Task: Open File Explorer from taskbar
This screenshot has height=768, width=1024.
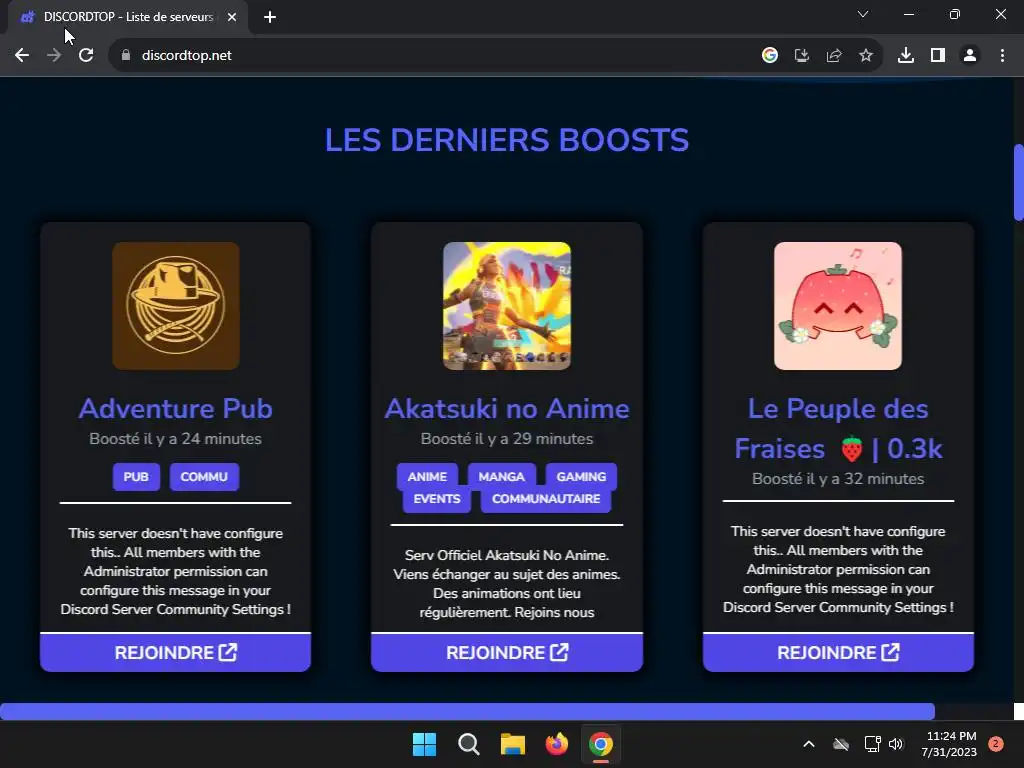Action: [513, 744]
